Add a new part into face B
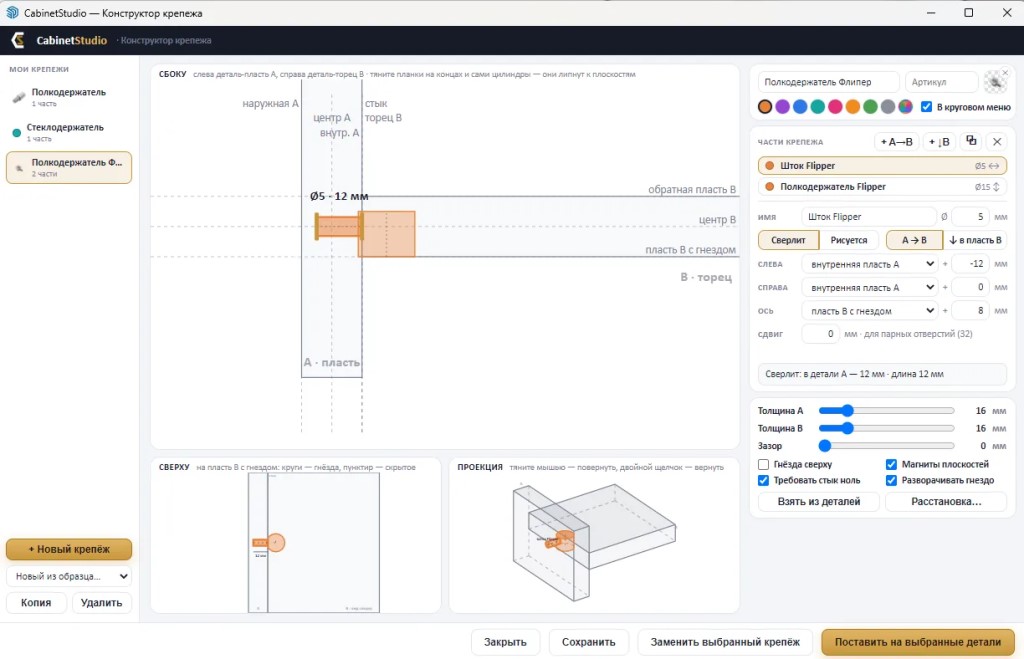This screenshot has width=1024, height=659. point(939,141)
